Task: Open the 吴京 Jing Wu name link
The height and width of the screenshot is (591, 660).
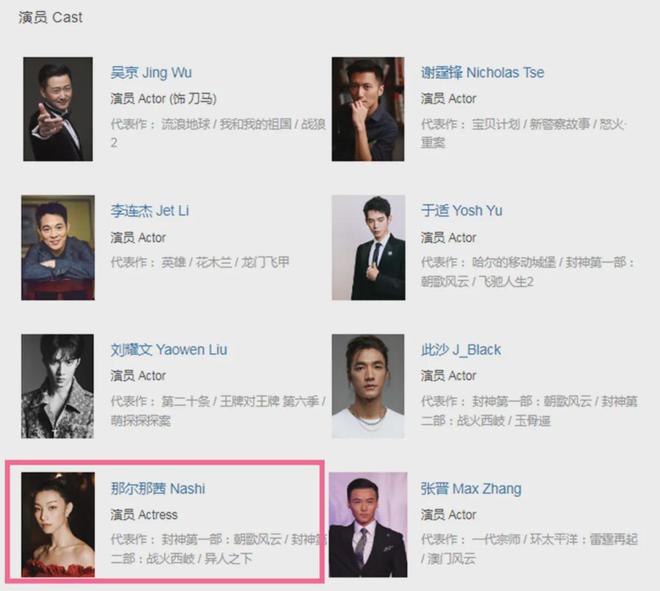Action: coord(151,72)
